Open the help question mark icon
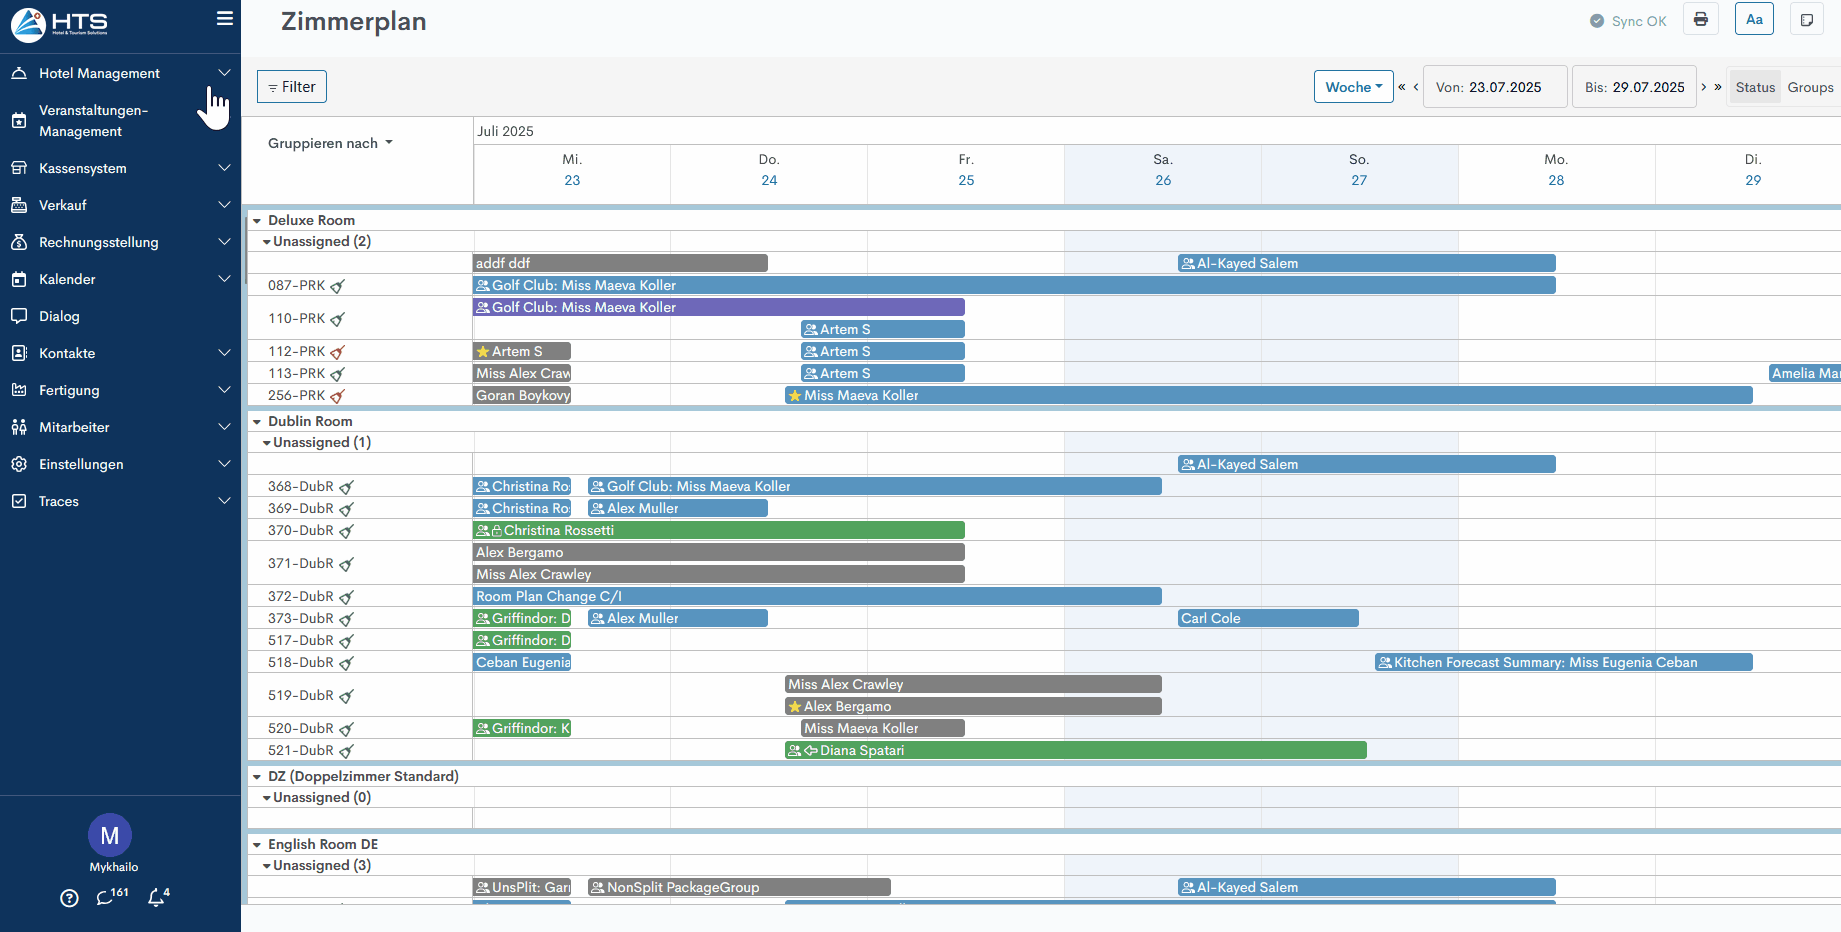Viewport: 1841px width, 932px height. coord(69,898)
